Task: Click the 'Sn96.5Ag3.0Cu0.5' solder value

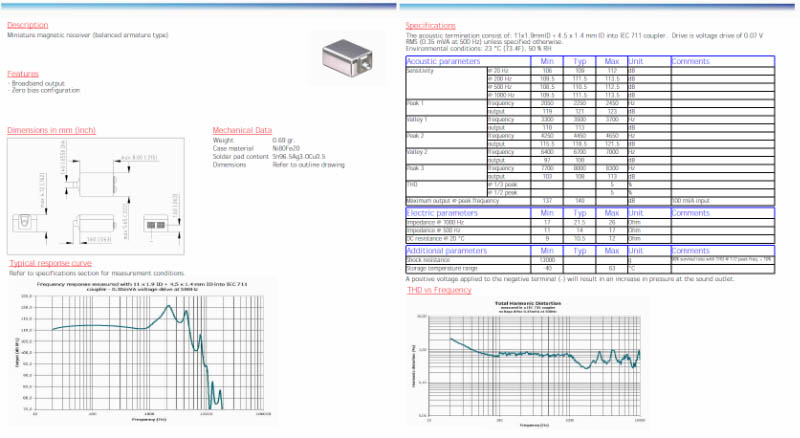Action: click(298, 157)
